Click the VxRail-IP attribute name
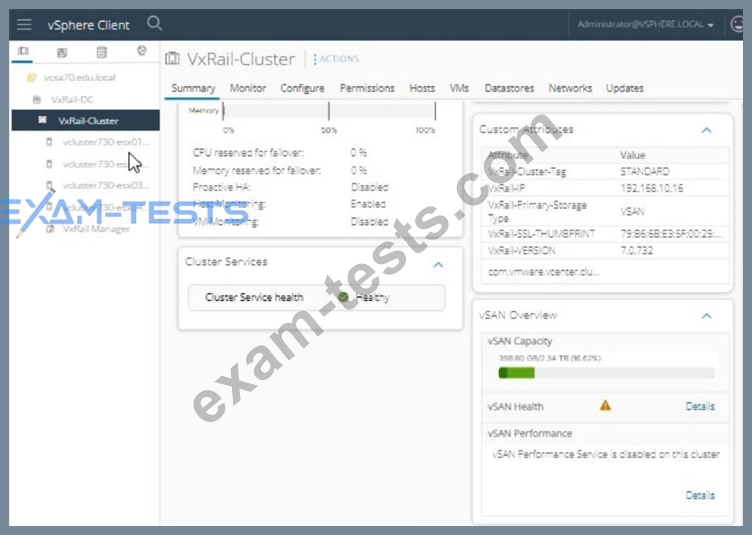The height and width of the screenshot is (535, 752). 506,188
